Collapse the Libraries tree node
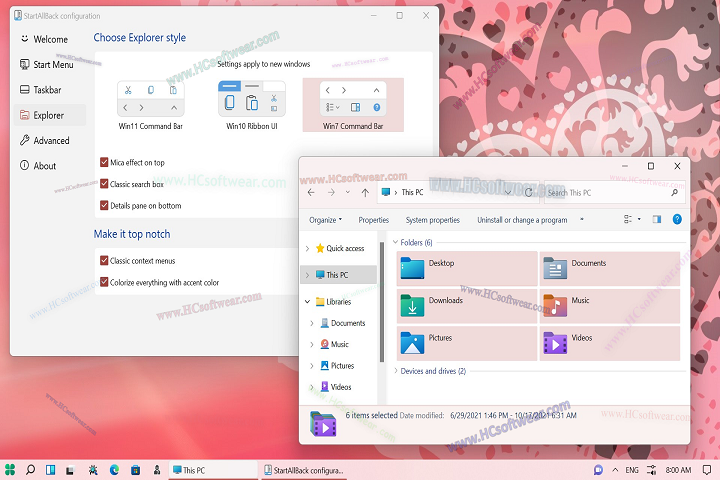 tap(307, 302)
